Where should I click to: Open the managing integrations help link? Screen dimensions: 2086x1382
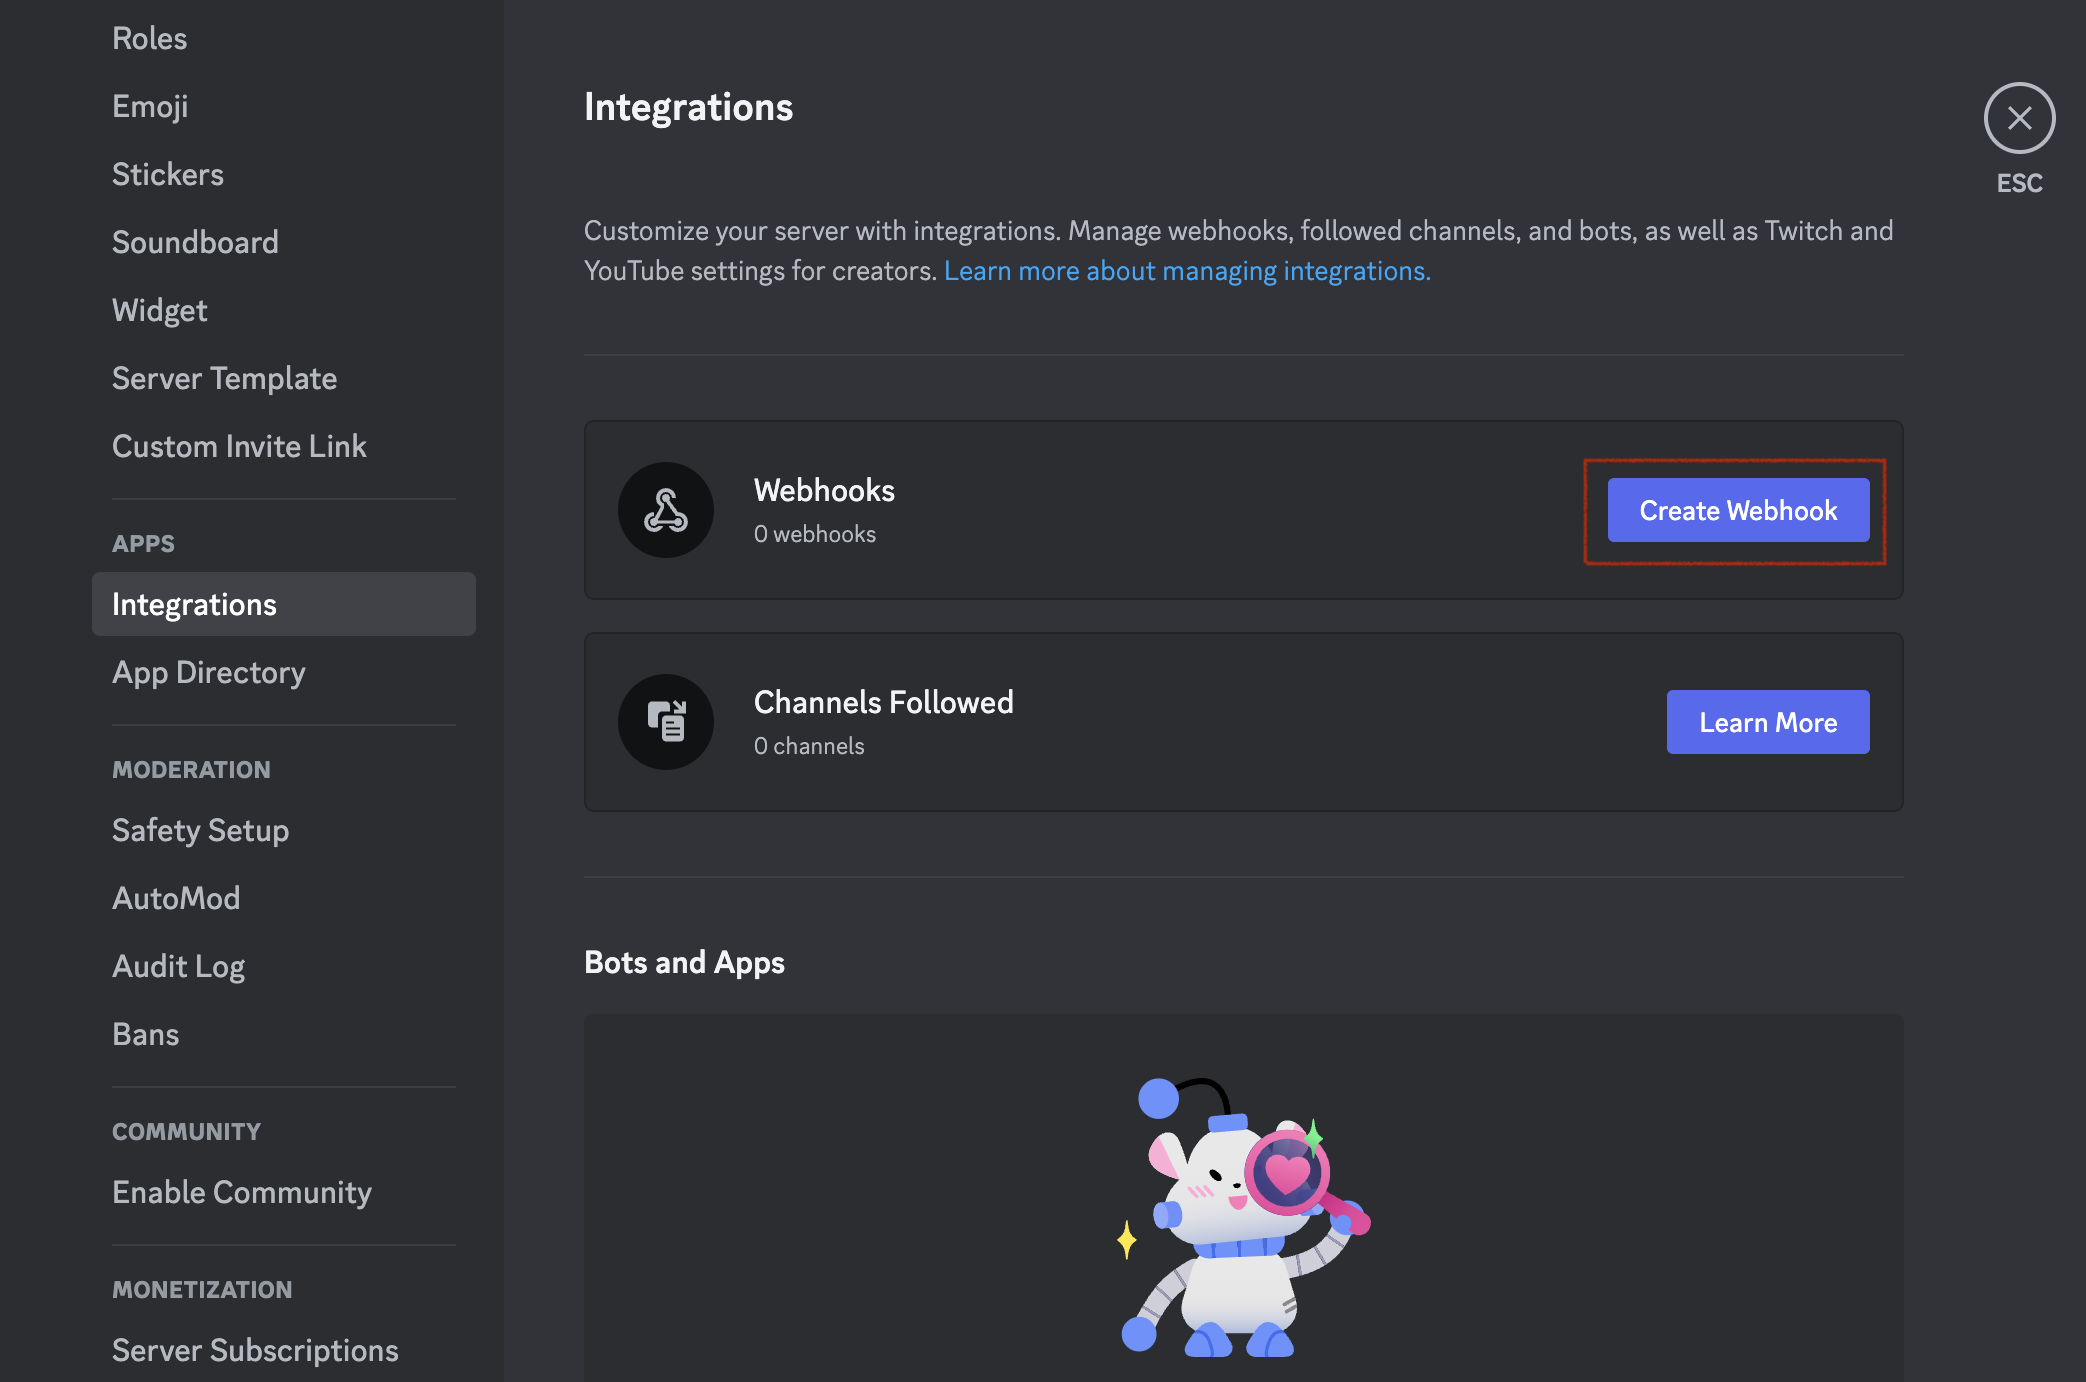1187,271
